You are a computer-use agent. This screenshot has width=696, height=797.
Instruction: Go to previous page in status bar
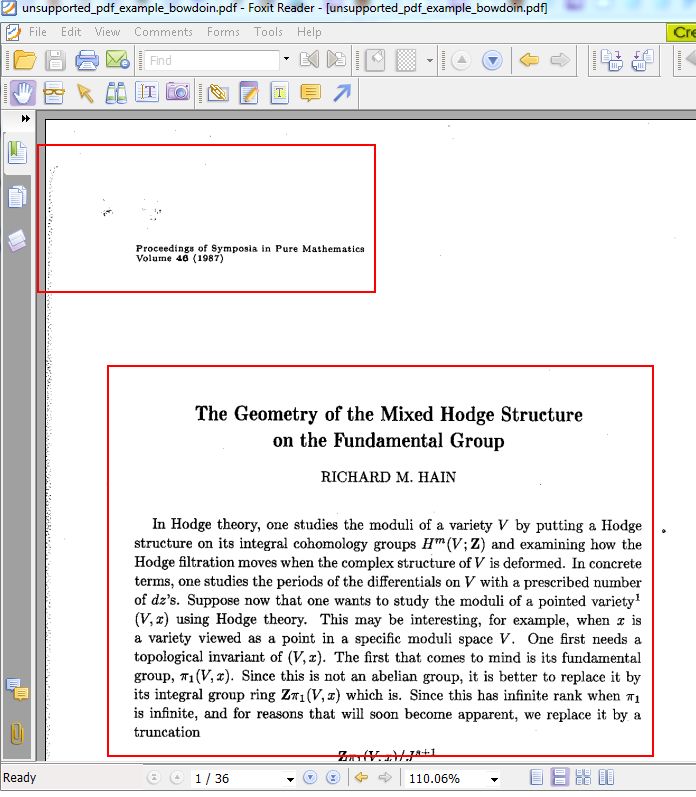[176, 778]
